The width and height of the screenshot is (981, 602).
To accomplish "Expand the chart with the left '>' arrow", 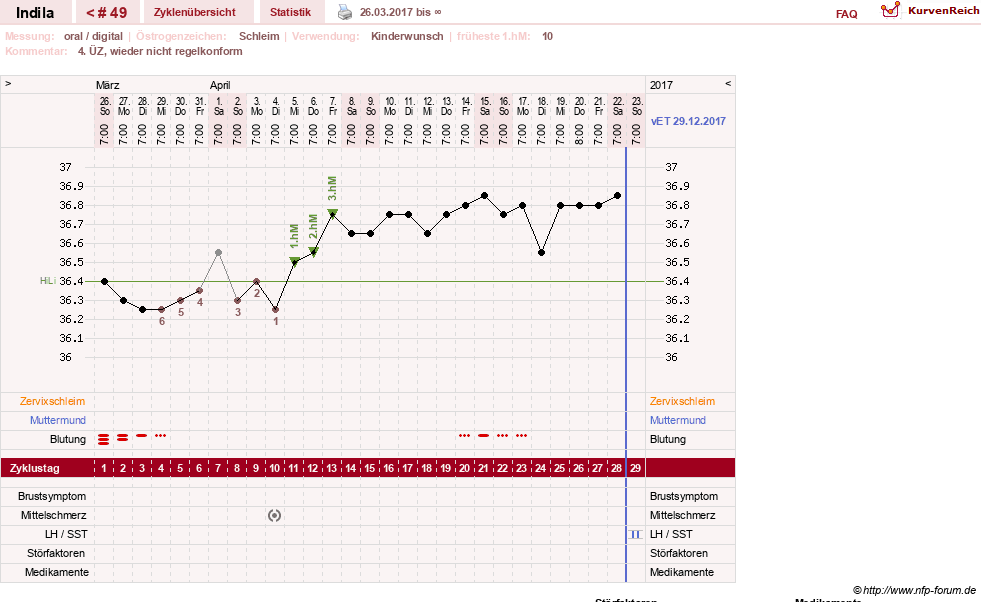I will [8, 84].
